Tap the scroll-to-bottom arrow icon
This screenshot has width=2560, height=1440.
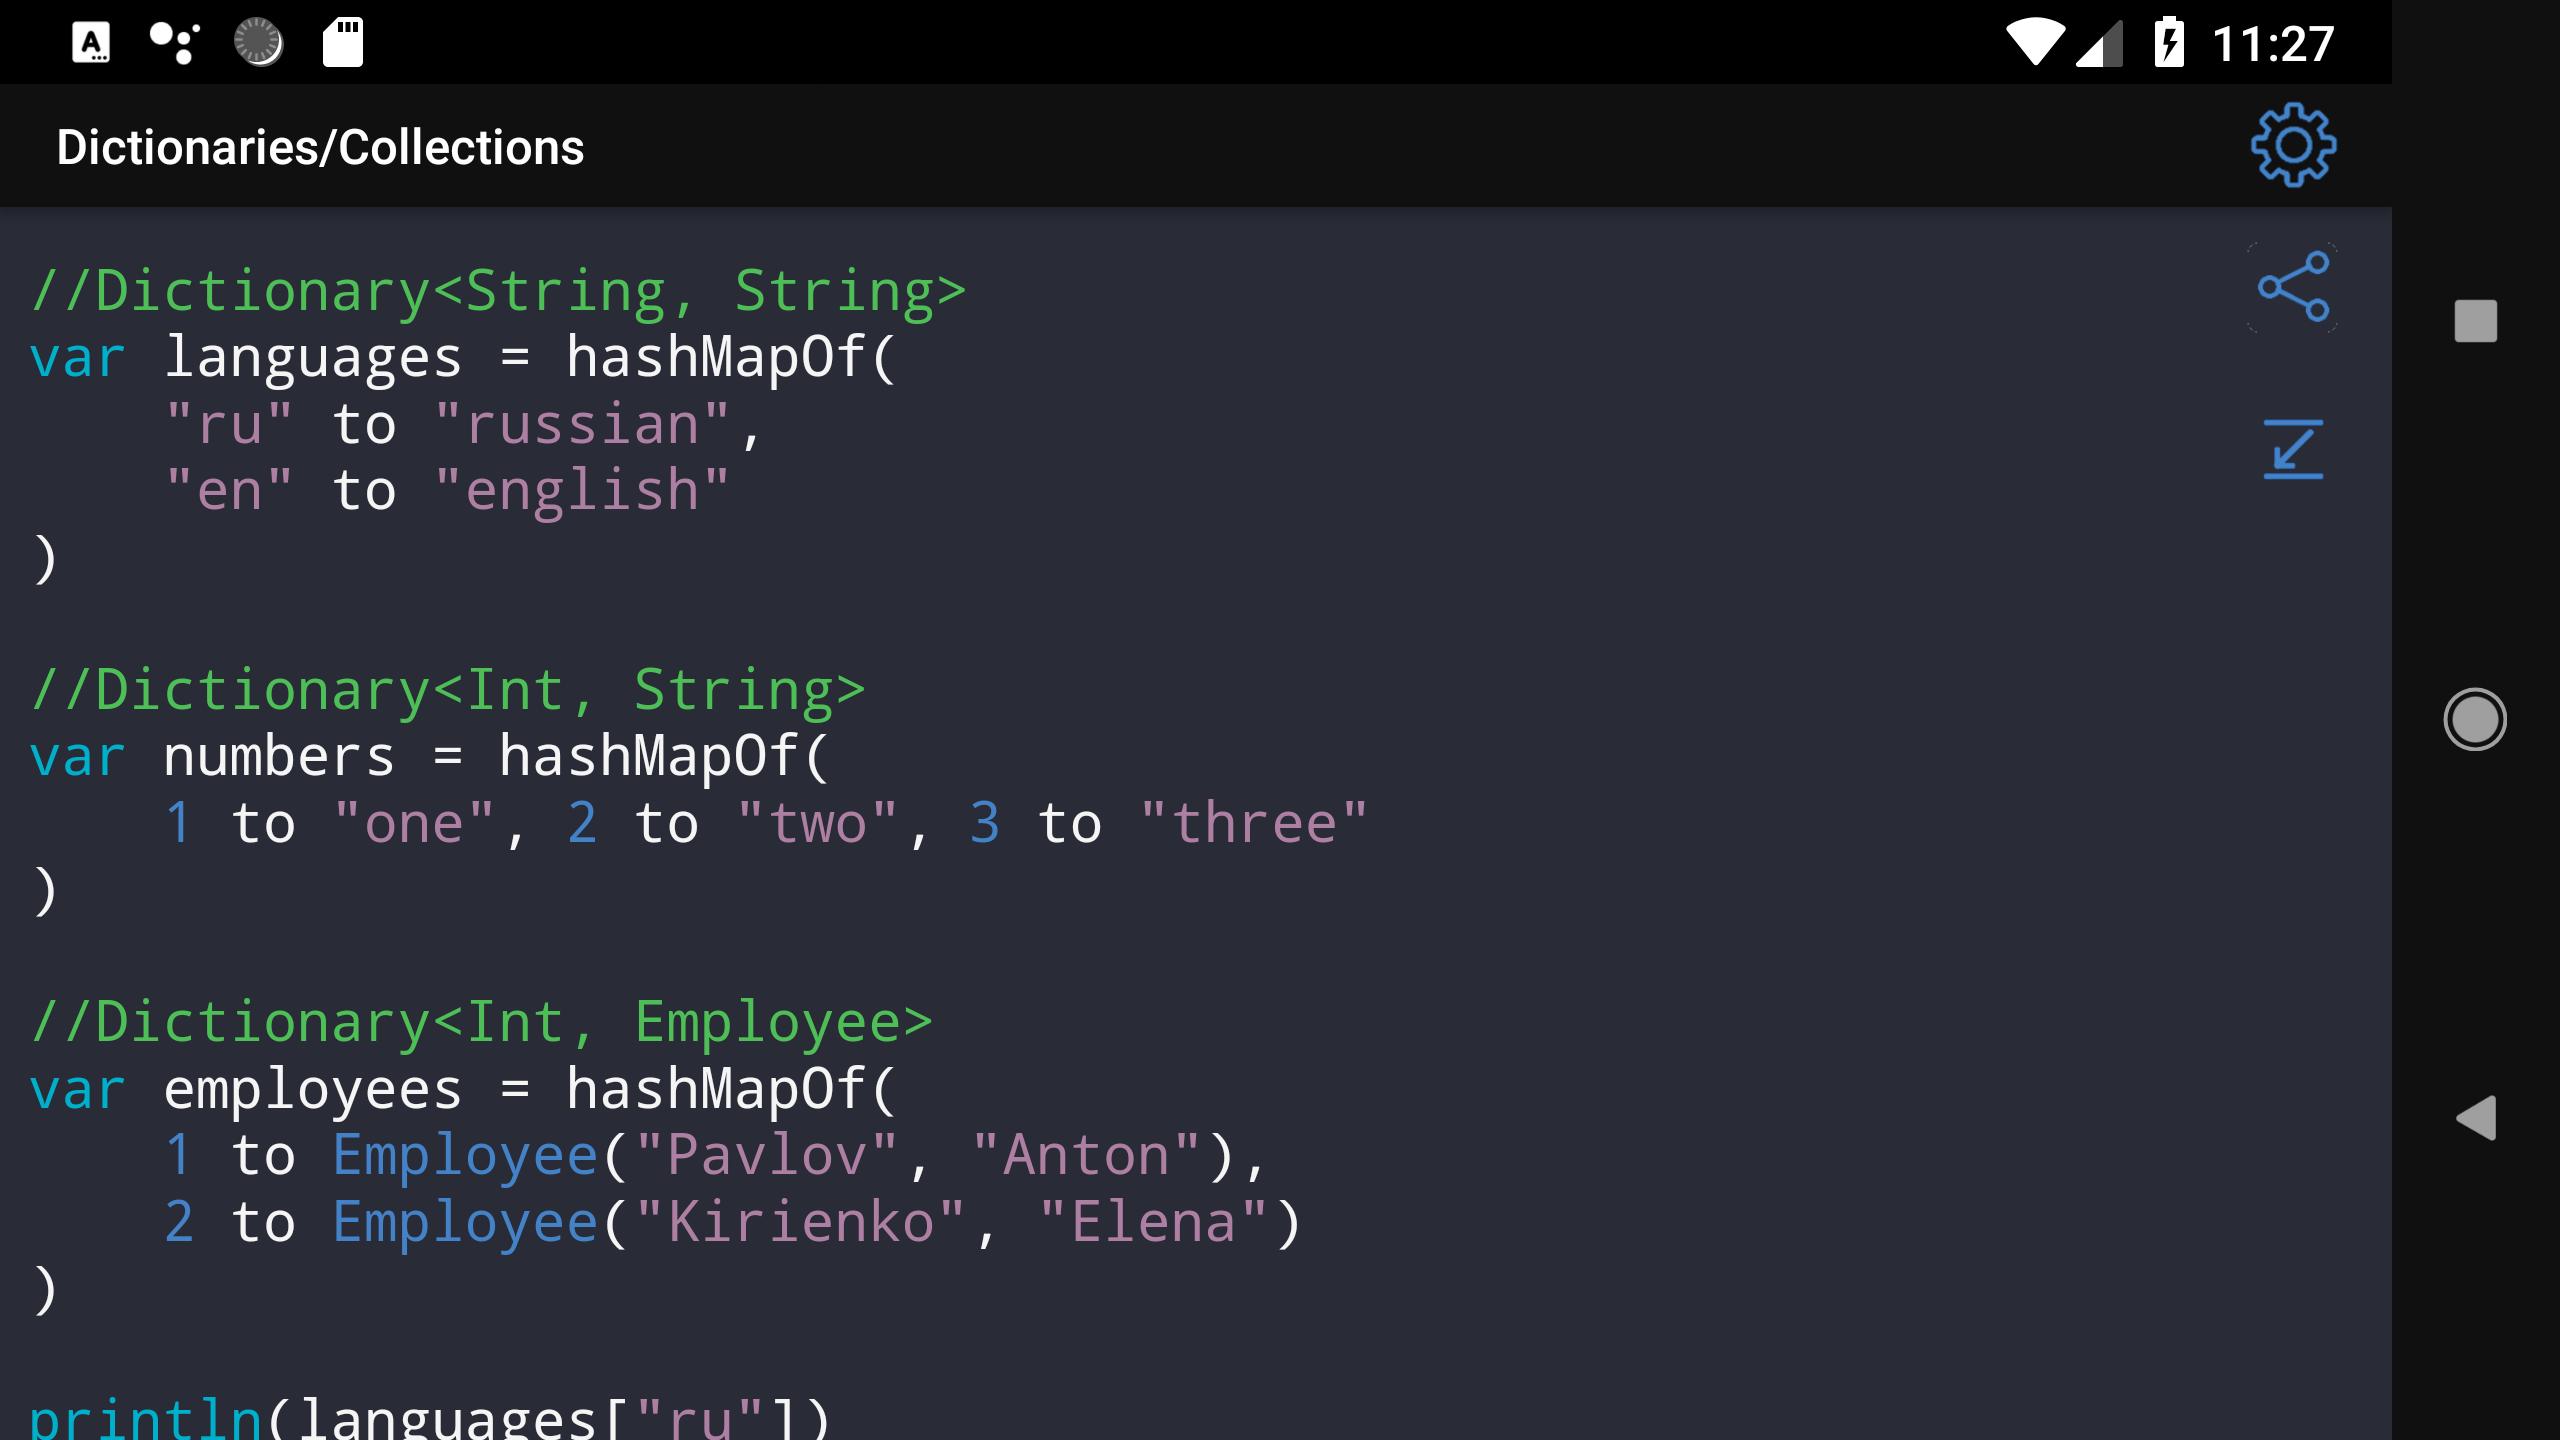click(2293, 449)
